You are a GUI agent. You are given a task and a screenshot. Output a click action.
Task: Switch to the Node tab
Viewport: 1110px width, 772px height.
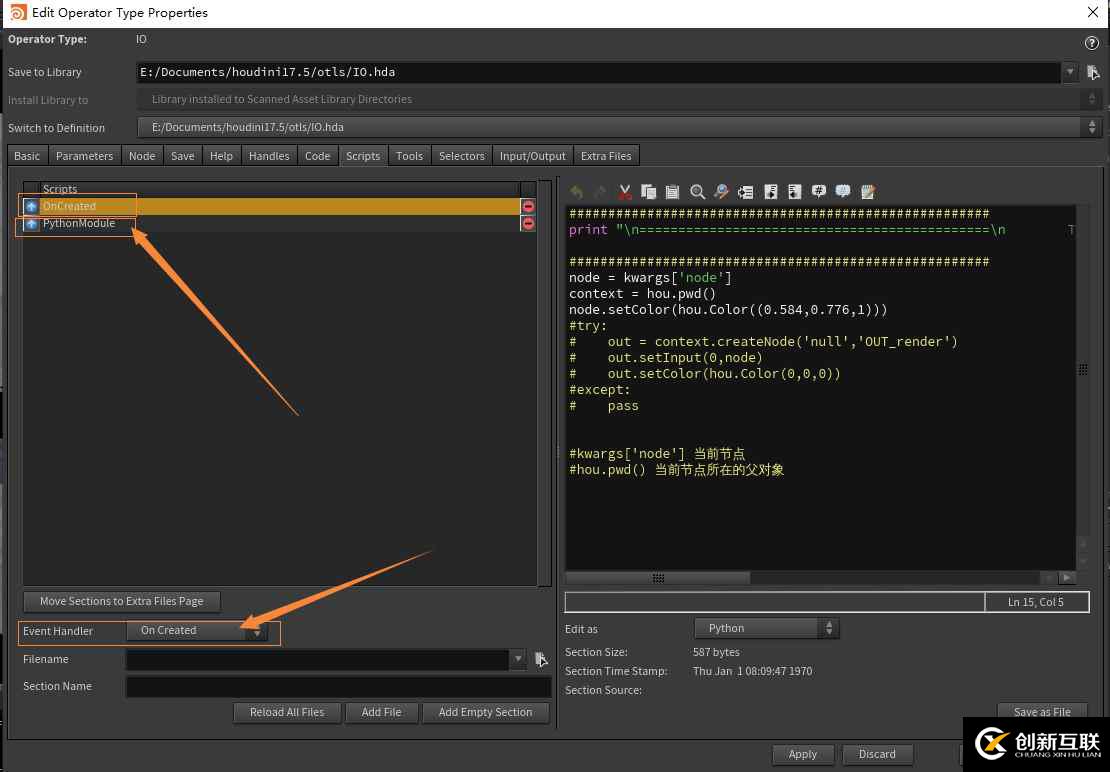142,156
